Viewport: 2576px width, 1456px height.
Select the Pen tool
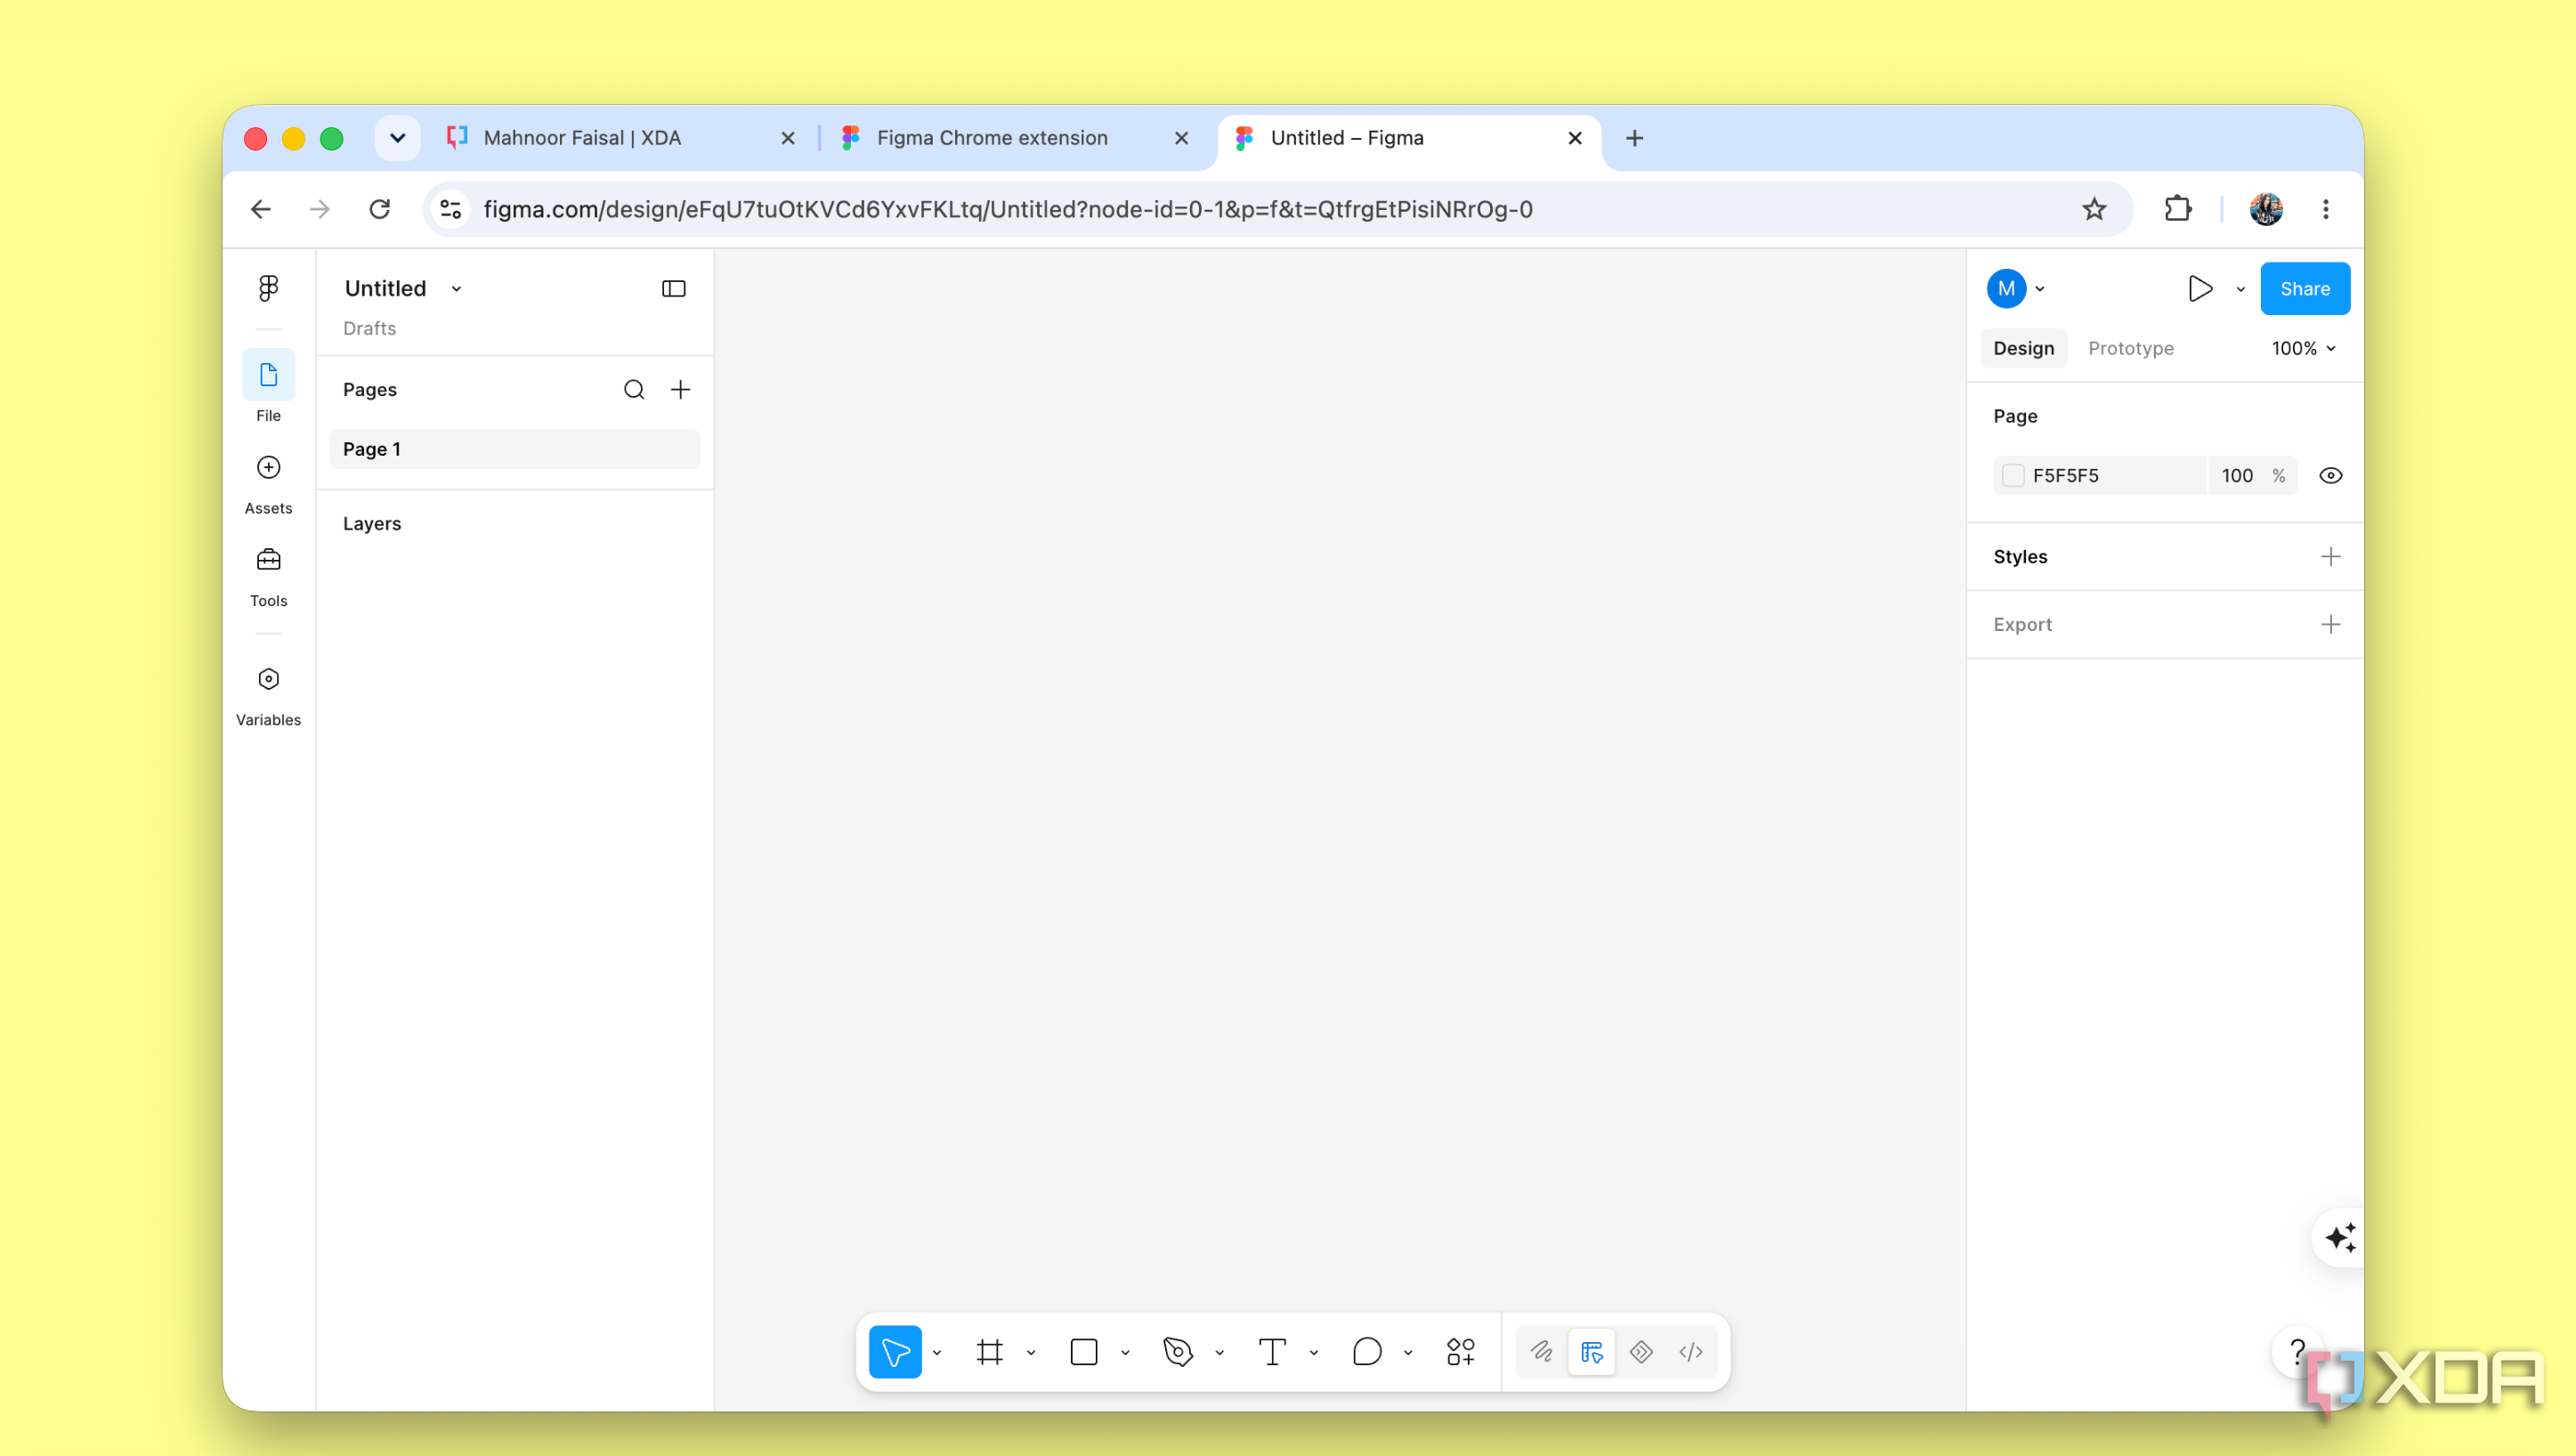(x=1177, y=1352)
